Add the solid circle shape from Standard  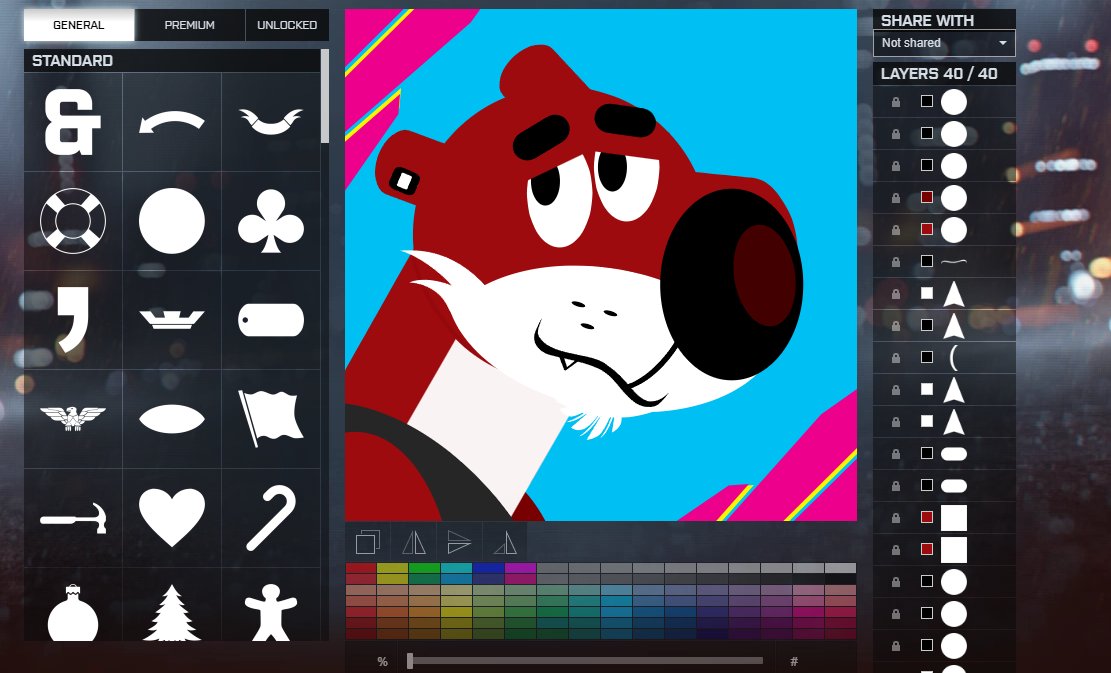(171, 220)
